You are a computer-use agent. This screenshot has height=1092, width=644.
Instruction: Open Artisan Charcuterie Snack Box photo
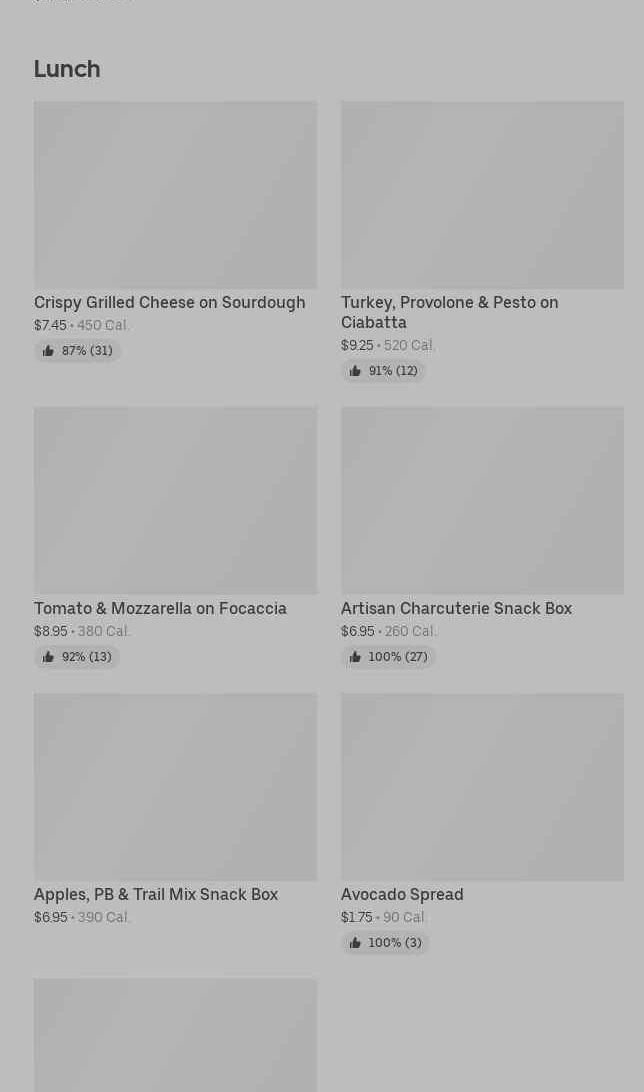(482, 500)
